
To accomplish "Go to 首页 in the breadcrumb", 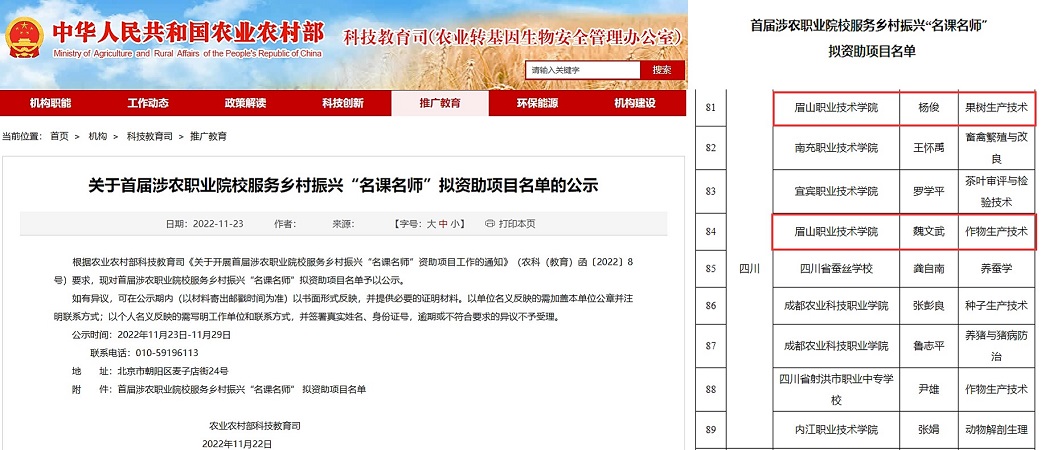I will [x=60, y=136].
